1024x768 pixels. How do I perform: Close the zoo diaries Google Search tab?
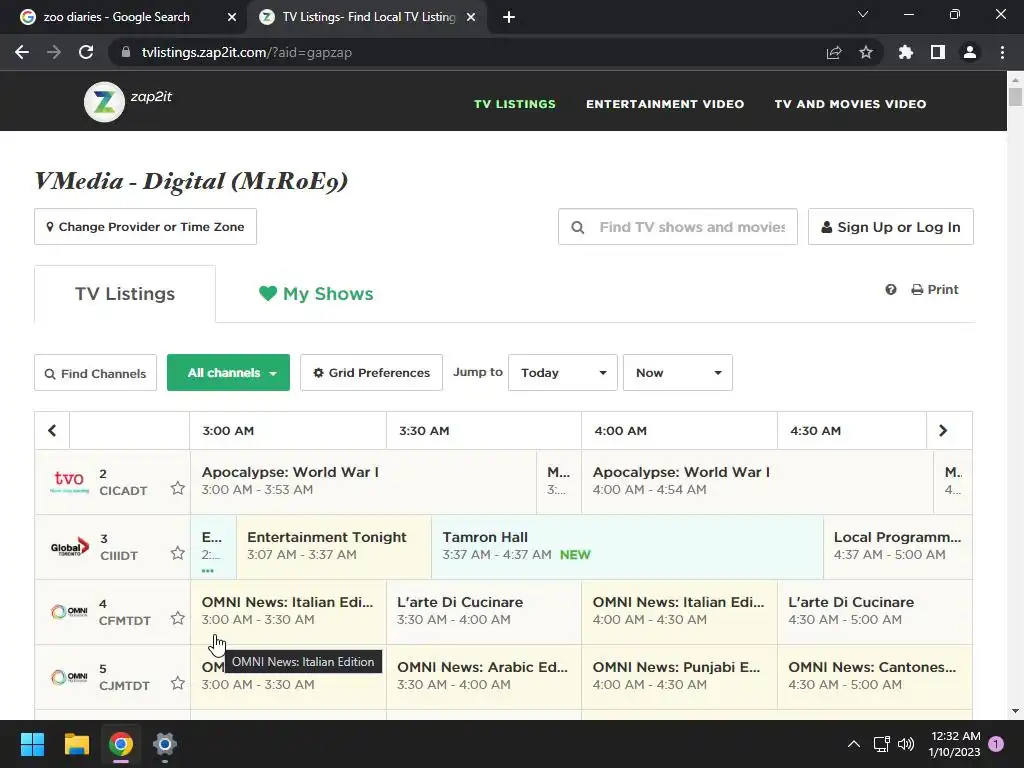pyautogui.click(x=232, y=17)
